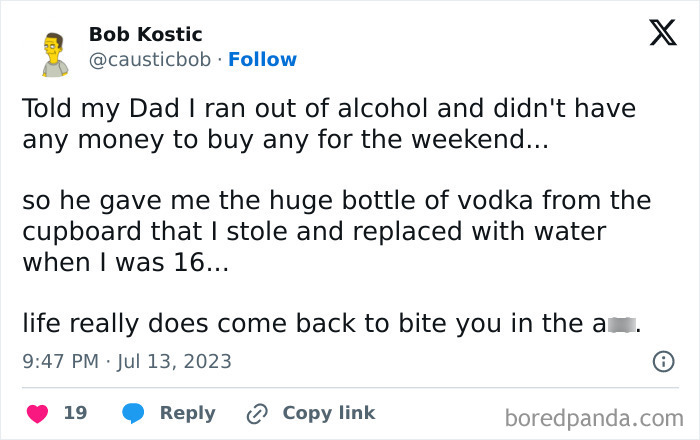700x440 pixels.
Task: Click the "life really does come back" line
Action: pos(310,324)
